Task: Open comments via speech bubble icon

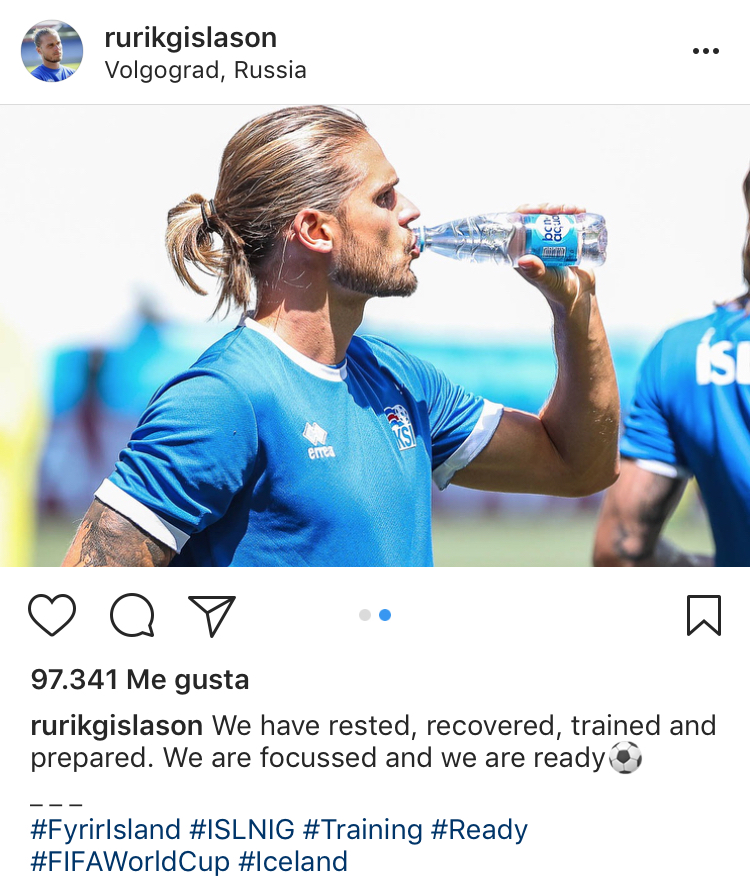Action: 132,615
